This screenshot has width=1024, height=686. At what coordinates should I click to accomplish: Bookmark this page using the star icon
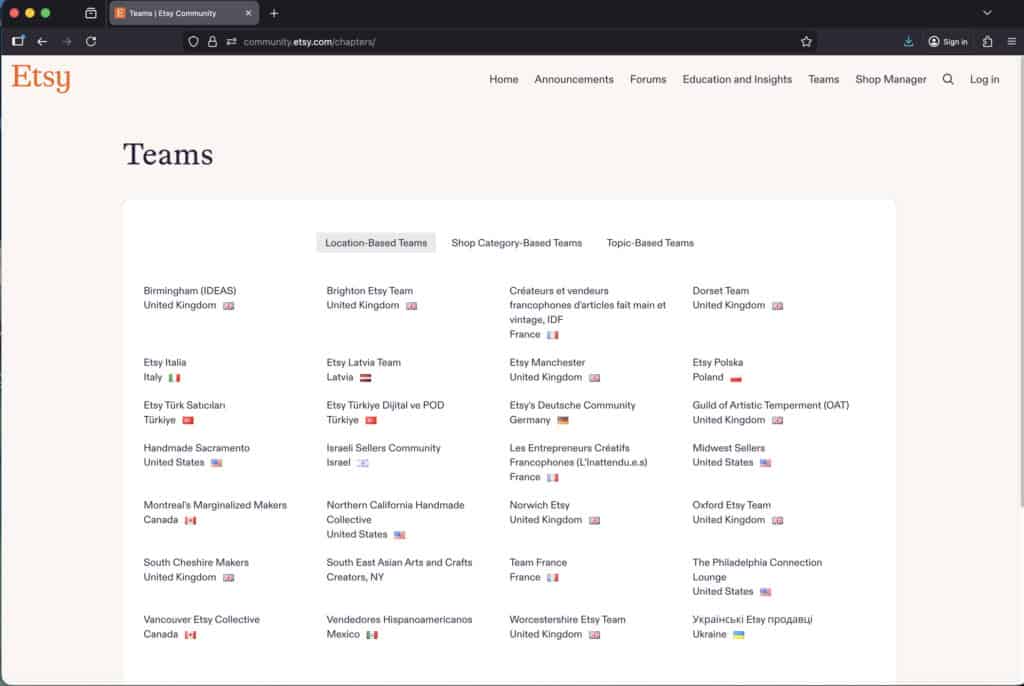pyautogui.click(x=806, y=41)
